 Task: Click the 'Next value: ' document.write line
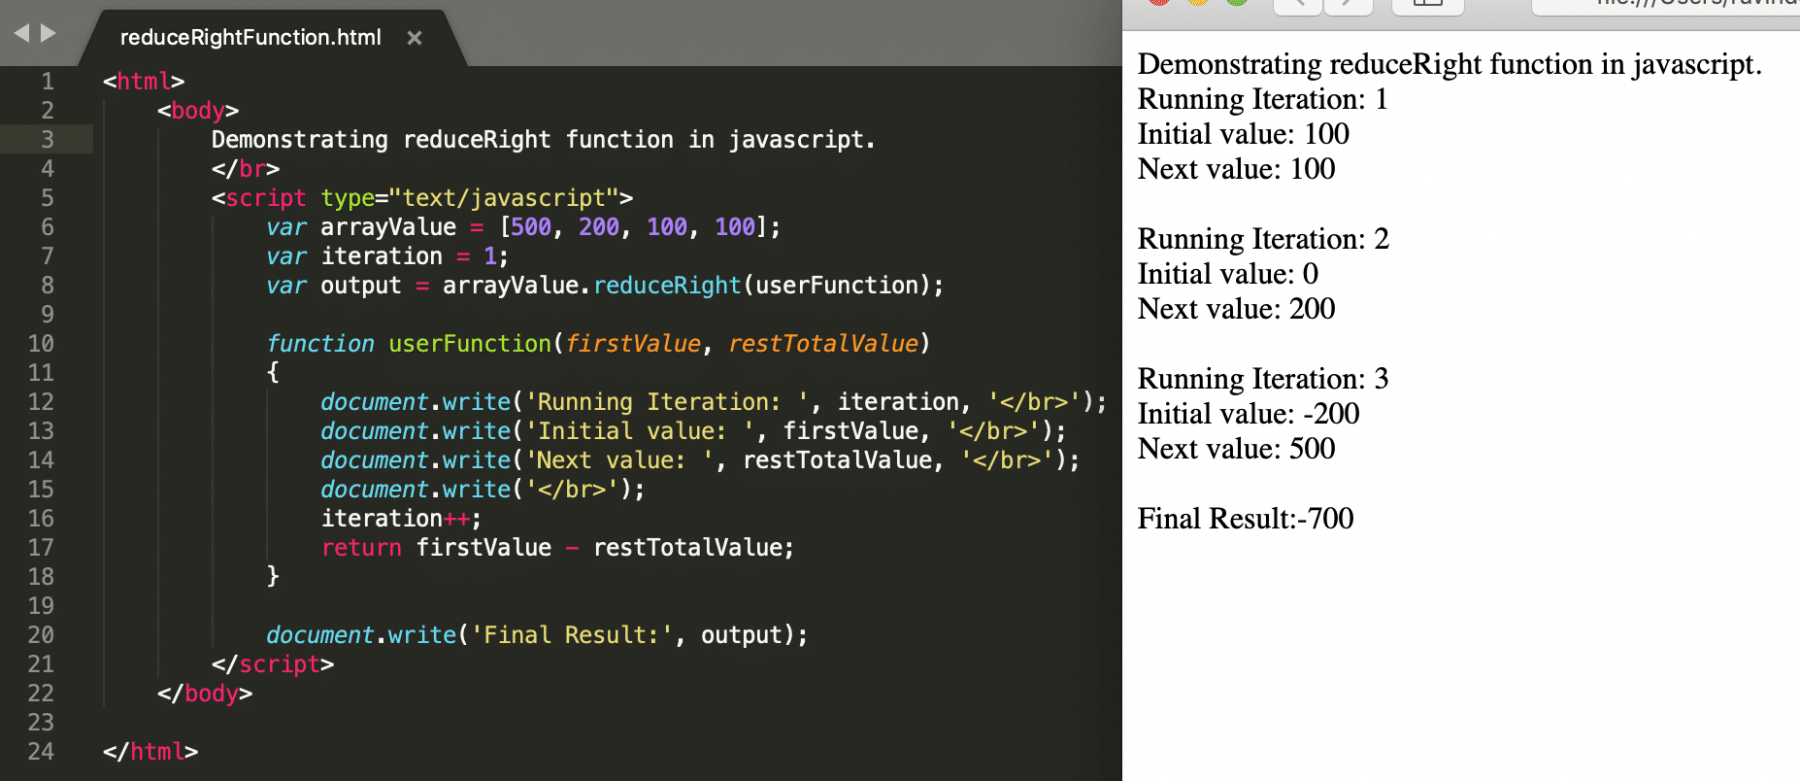(700, 460)
